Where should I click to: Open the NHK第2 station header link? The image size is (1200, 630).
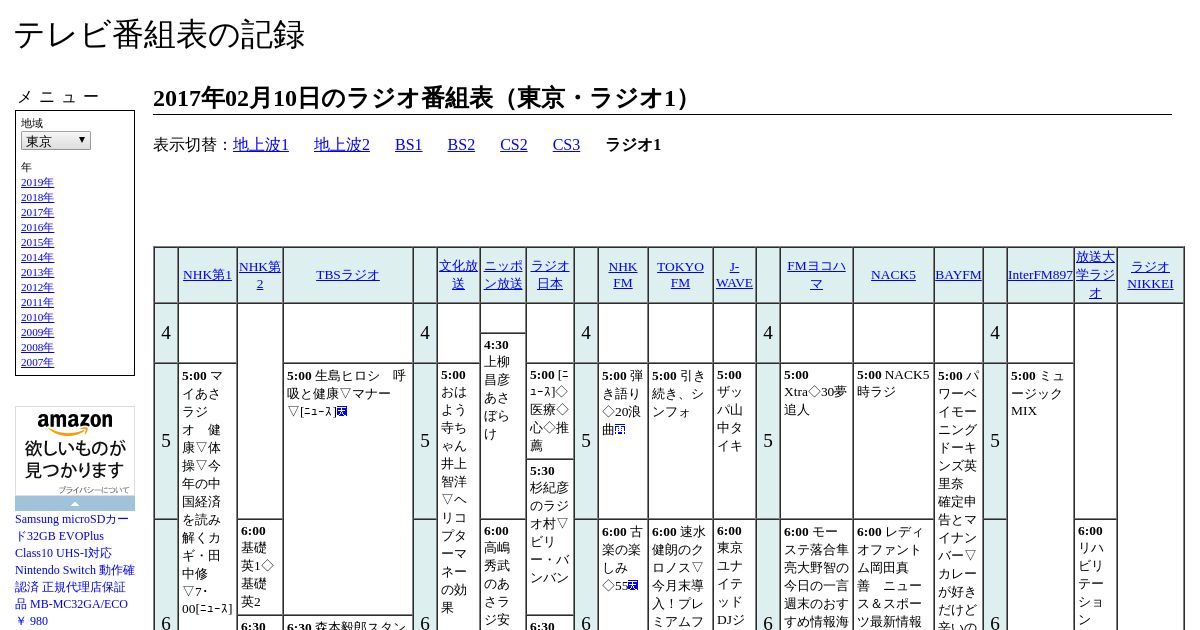point(260,275)
